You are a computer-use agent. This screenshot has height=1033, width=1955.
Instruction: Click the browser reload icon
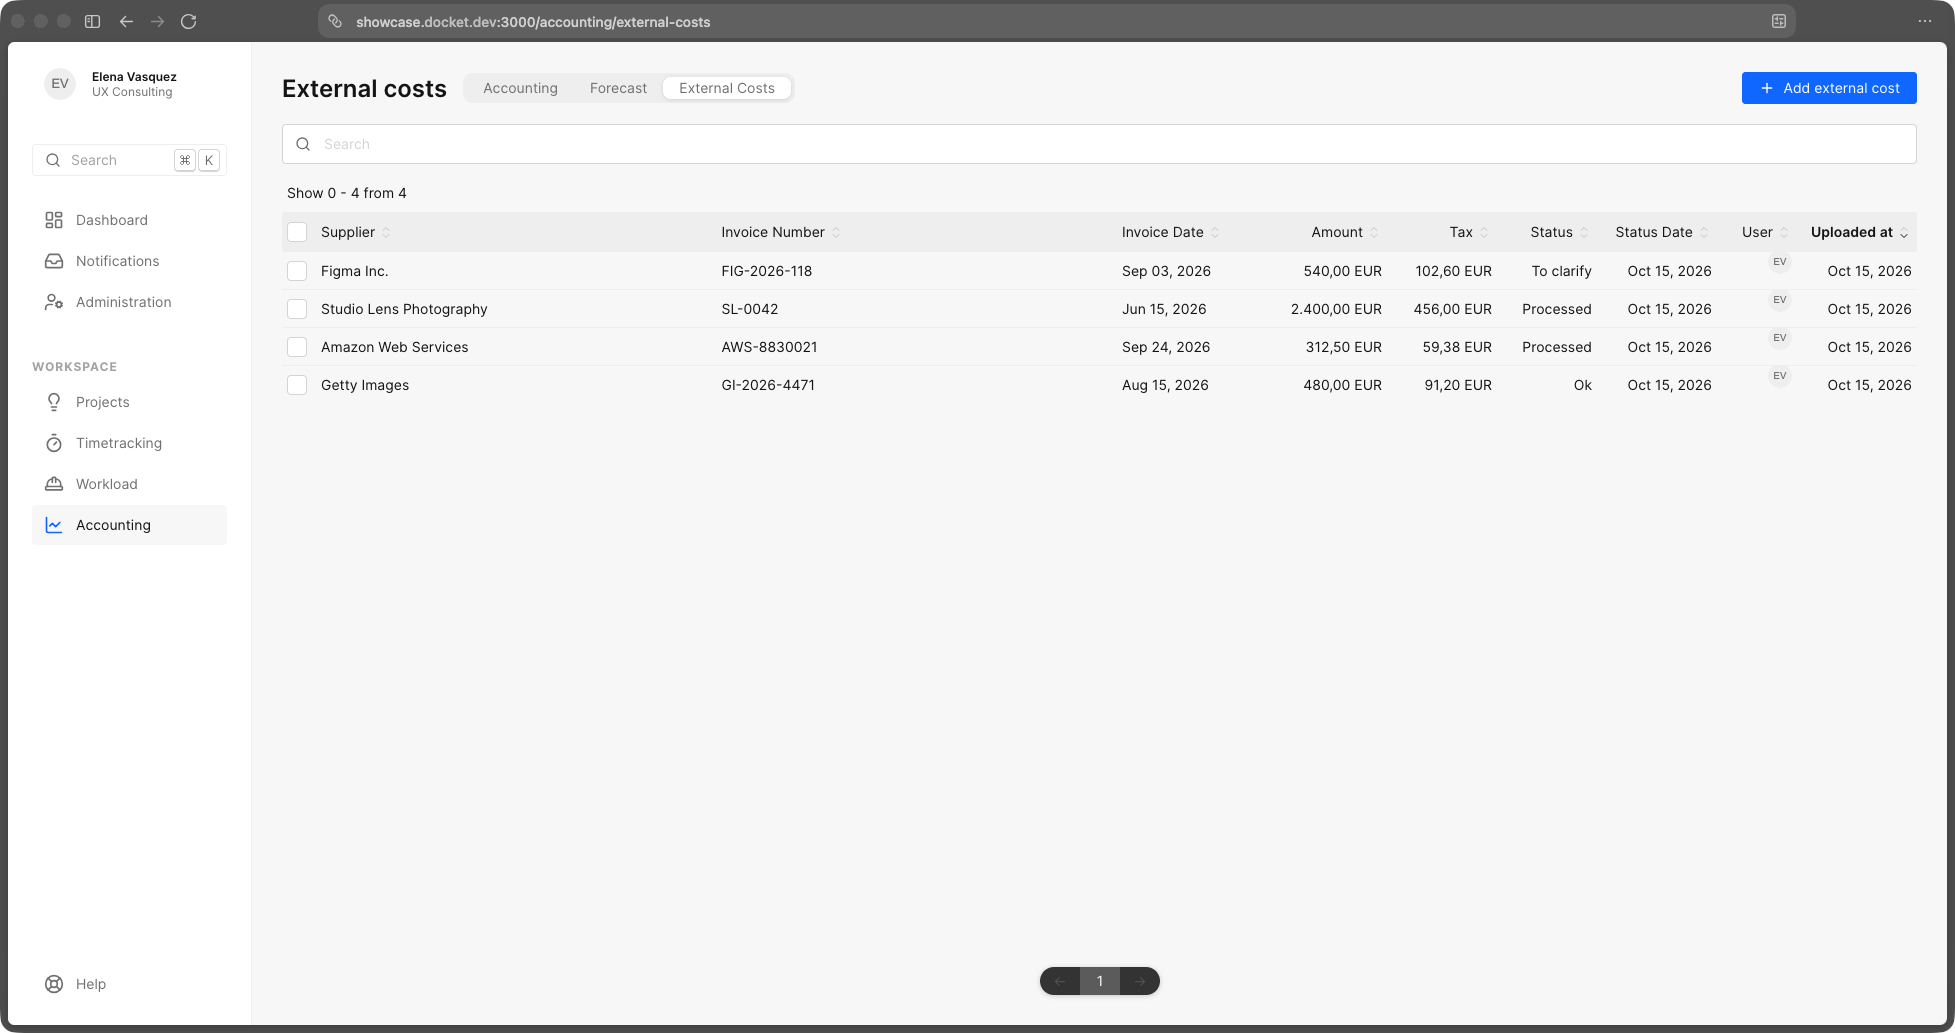[x=188, y=21]
